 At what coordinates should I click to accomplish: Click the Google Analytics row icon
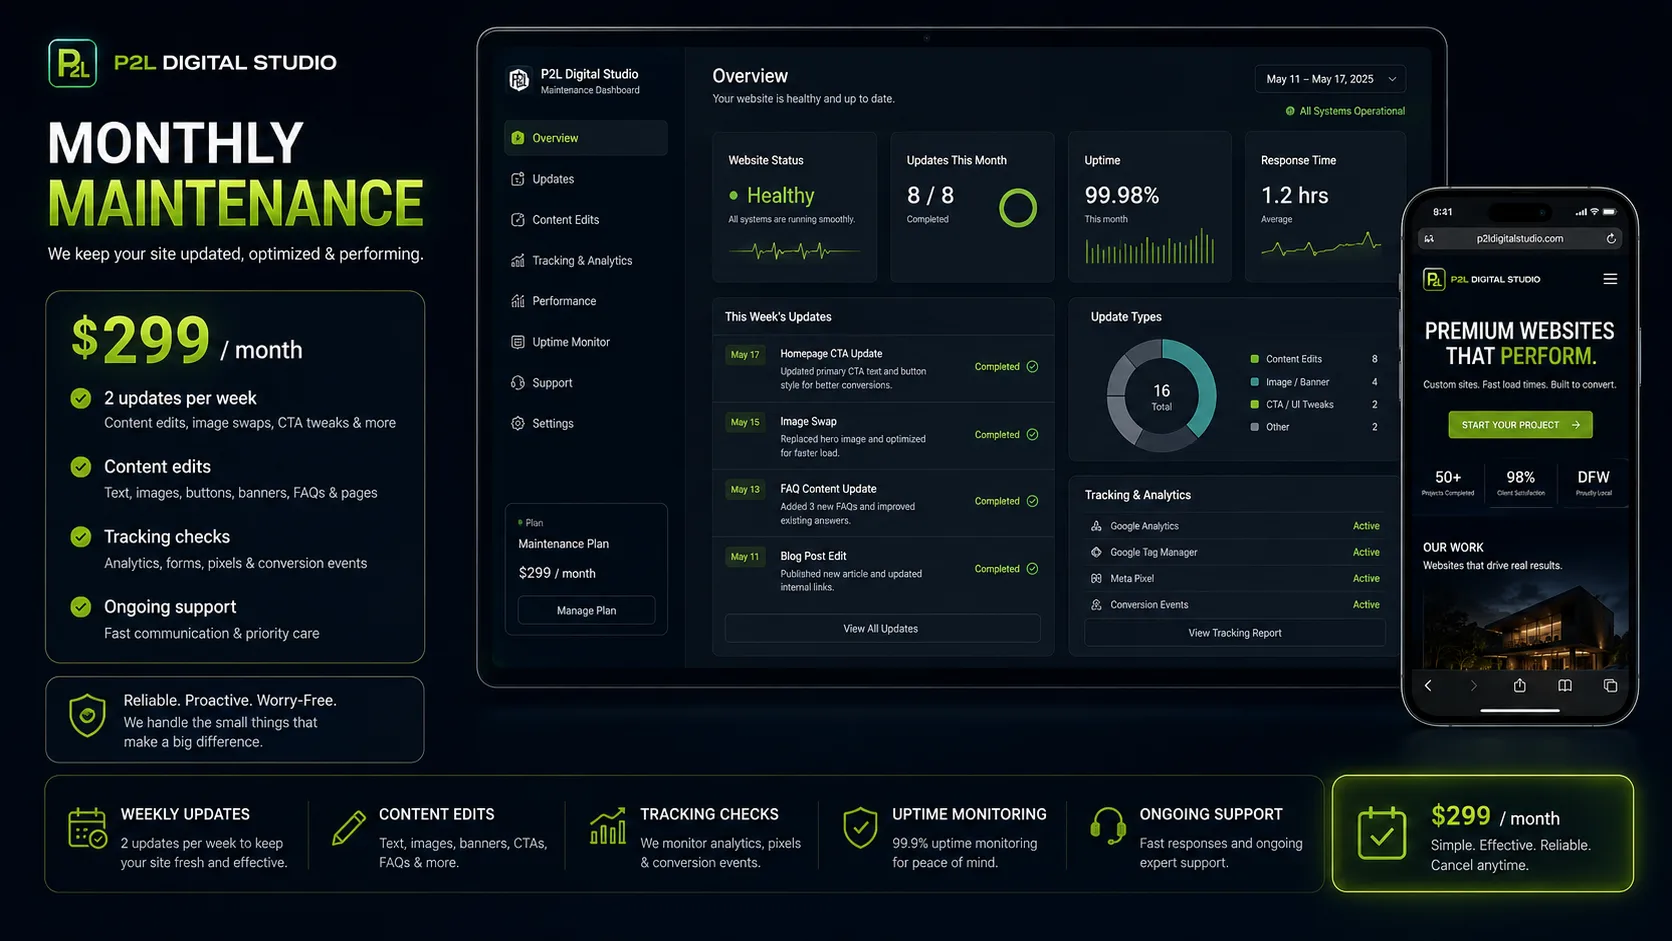pos(1096,526)
